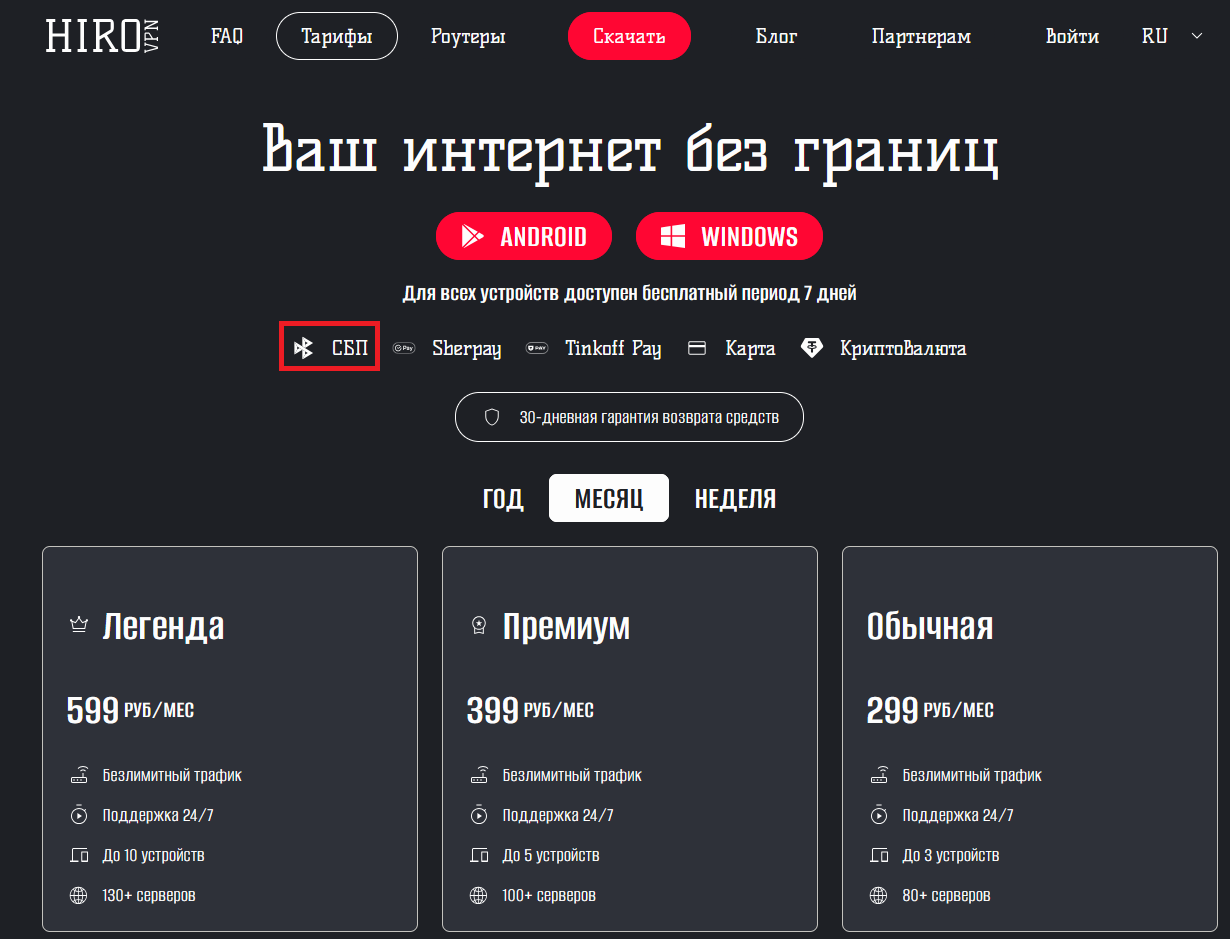Screen dimensions: 1230x939
Task: Click the stopwatch icon in Легенда card
Action: tap(80, 815)
